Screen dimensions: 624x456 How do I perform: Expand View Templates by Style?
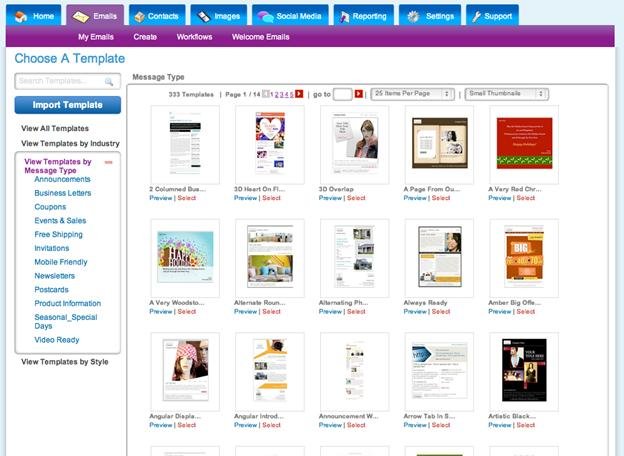(x=65, y=362)
